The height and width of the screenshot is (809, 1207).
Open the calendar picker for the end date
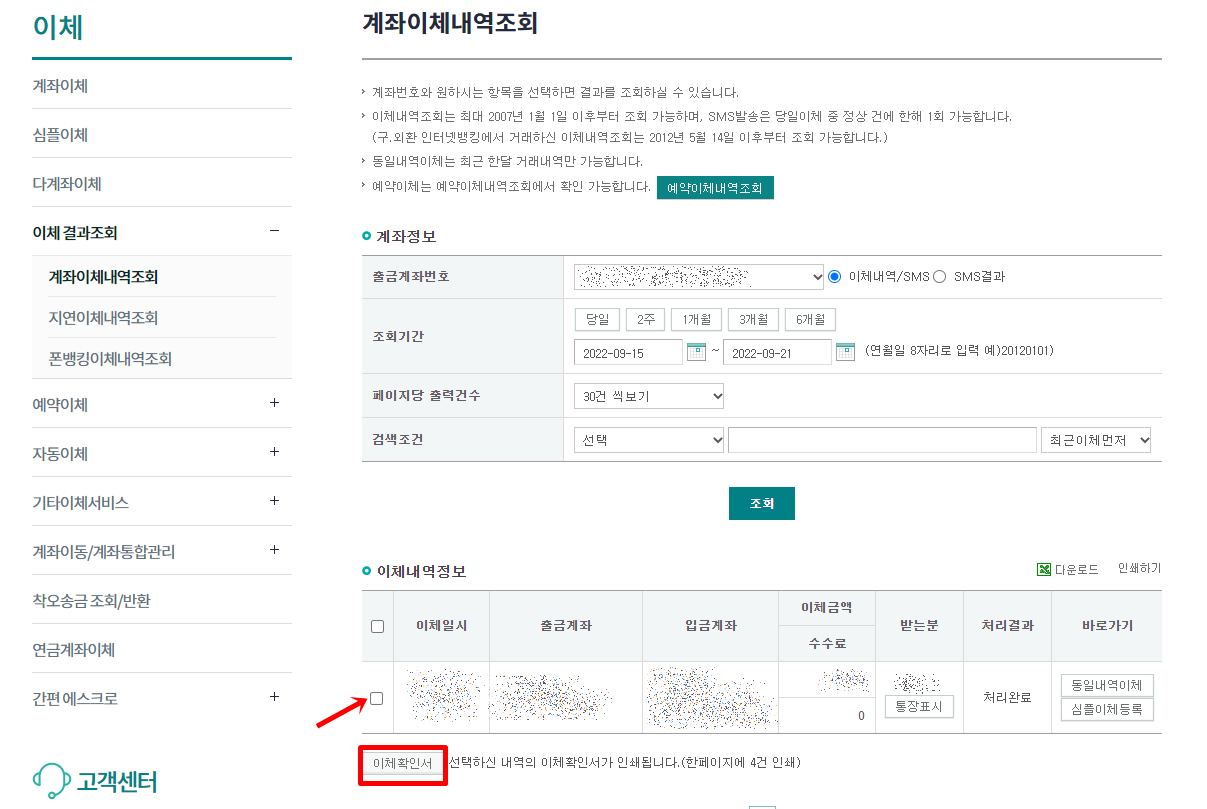pyautogui.click(x=845, y=351)
